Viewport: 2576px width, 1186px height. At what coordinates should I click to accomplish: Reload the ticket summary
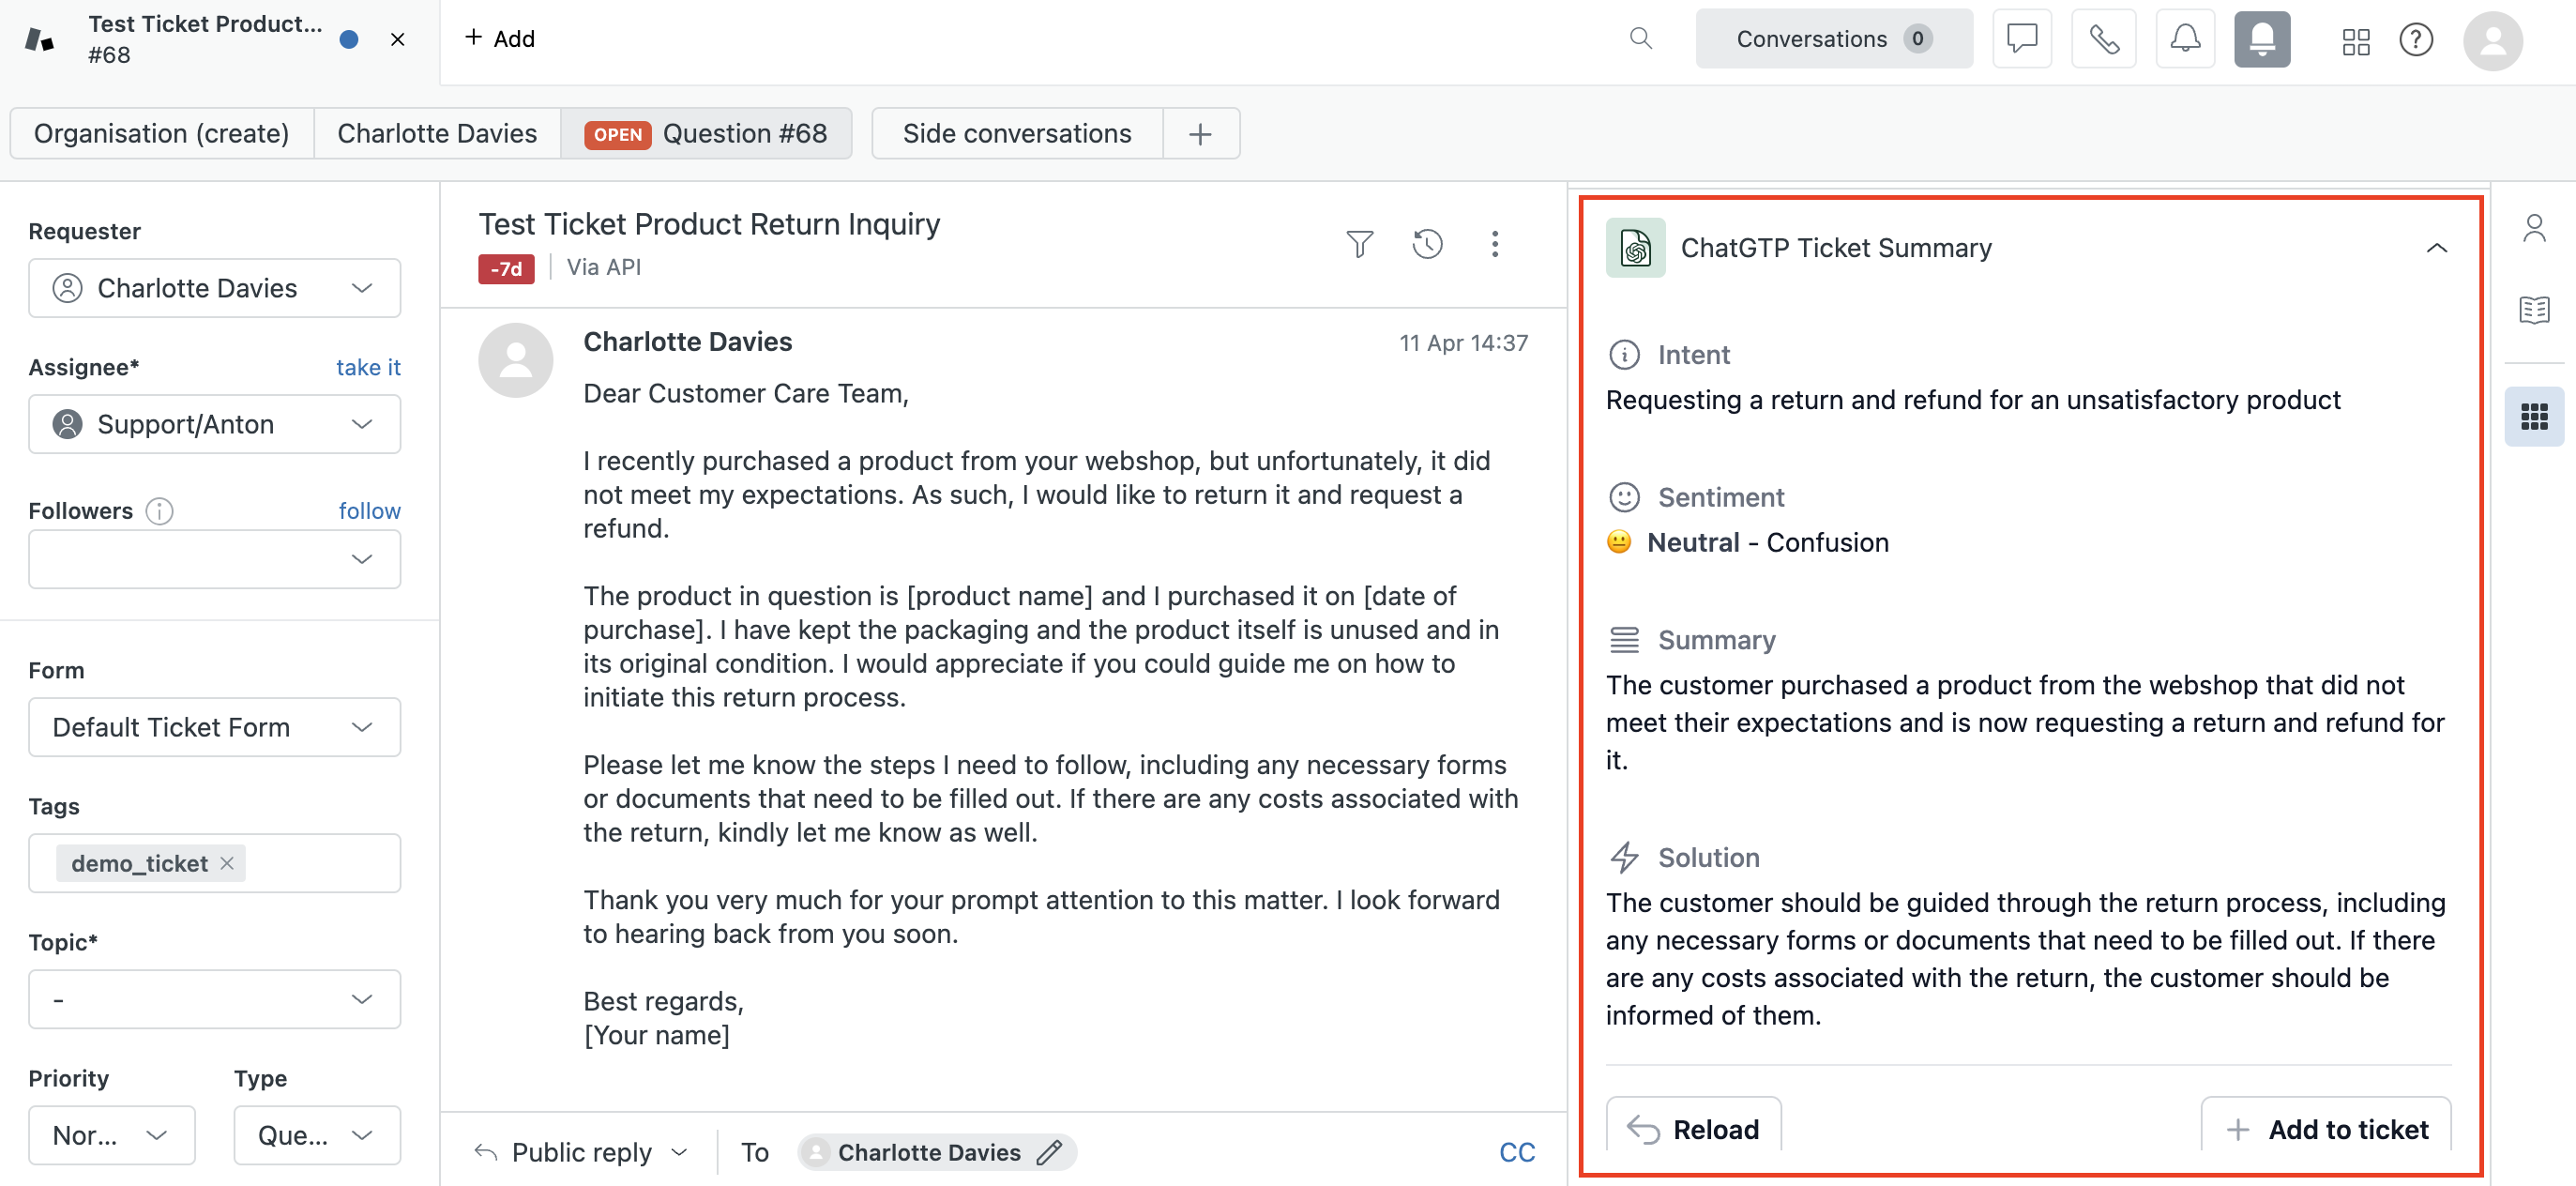click(1693, 1129)
